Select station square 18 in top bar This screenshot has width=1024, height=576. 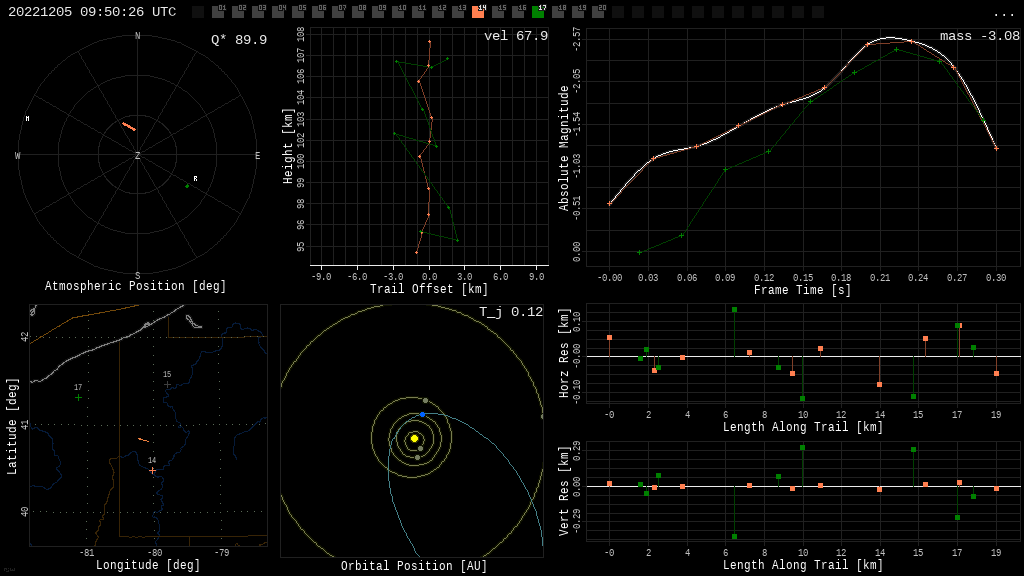pyautogui.click(x=558, y=12)
